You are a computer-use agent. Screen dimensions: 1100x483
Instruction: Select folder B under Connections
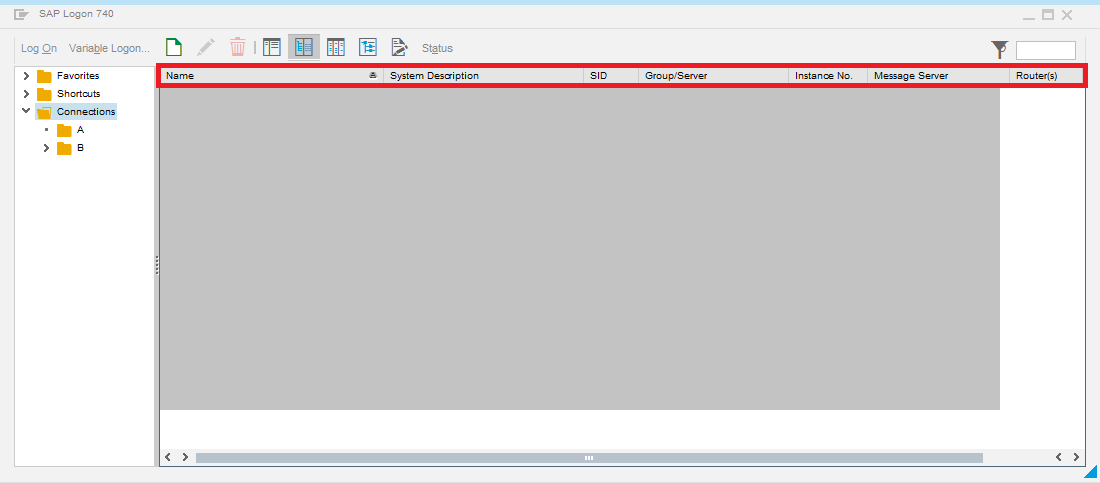pyautogui.click(x=80, y=149)
